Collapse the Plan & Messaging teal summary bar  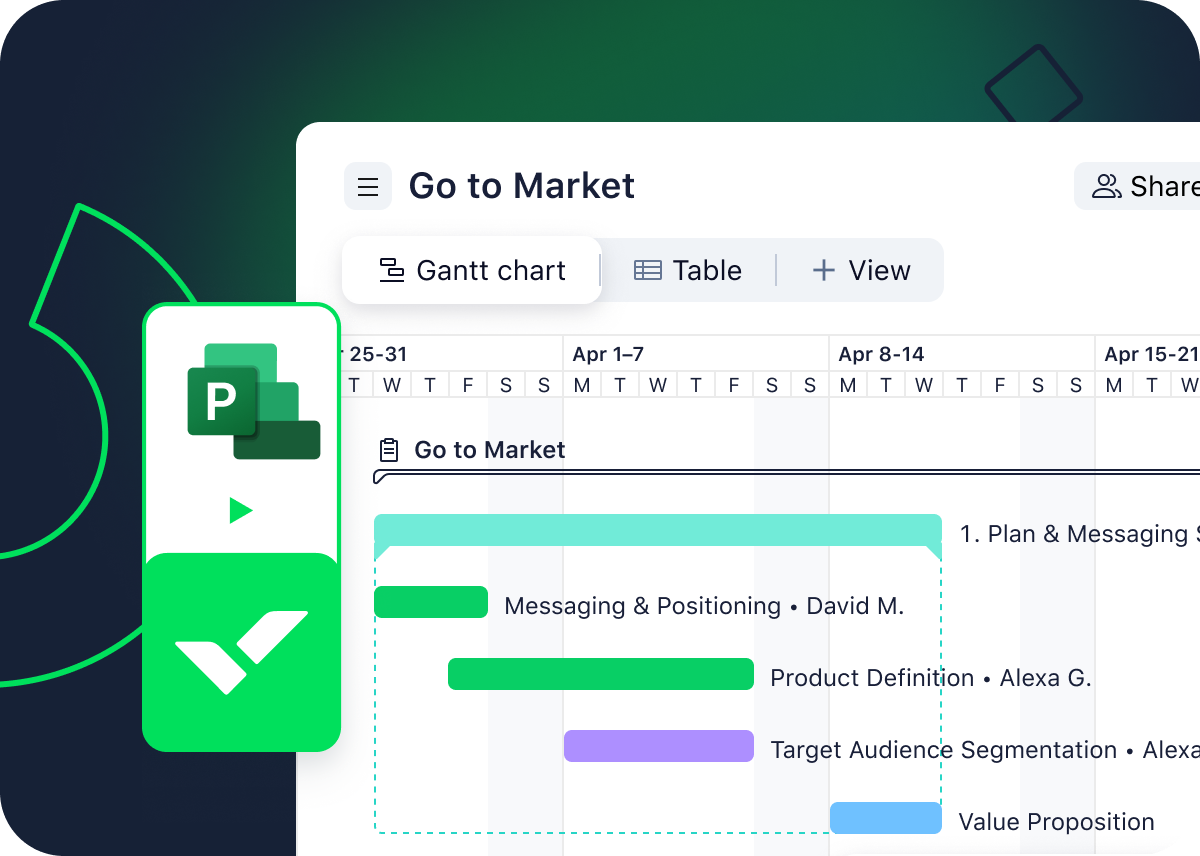point(658,530)
